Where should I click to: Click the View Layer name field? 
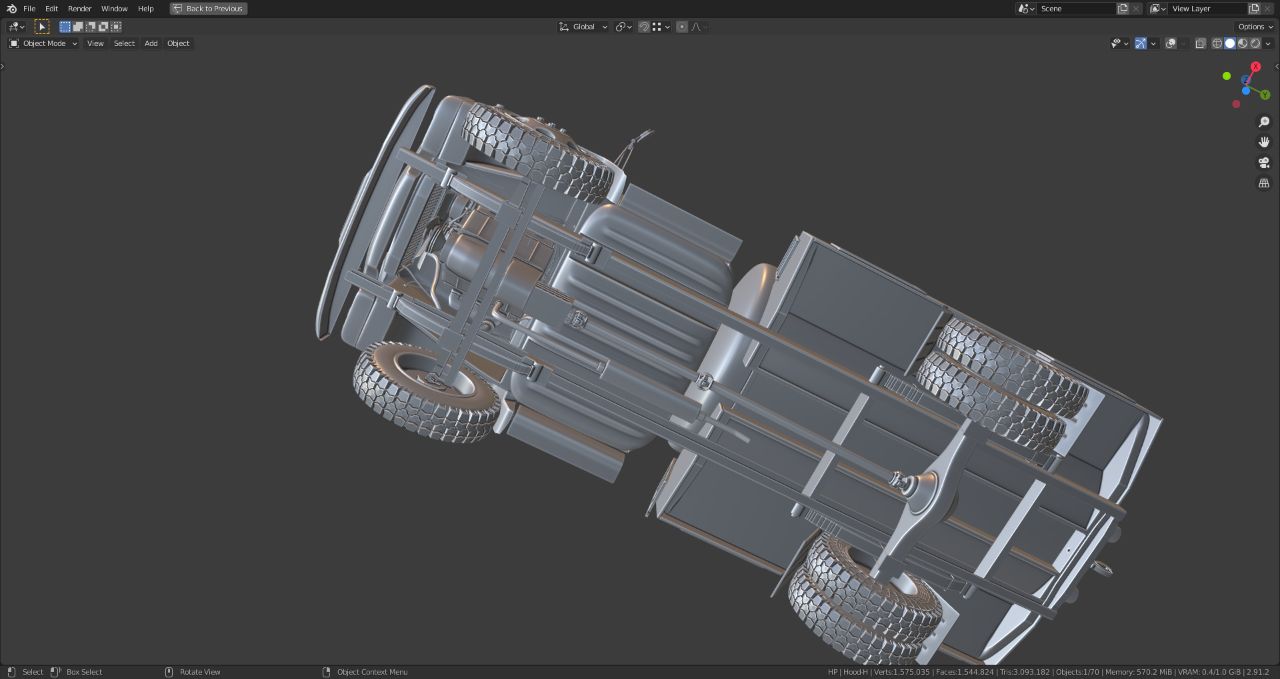1208,8
